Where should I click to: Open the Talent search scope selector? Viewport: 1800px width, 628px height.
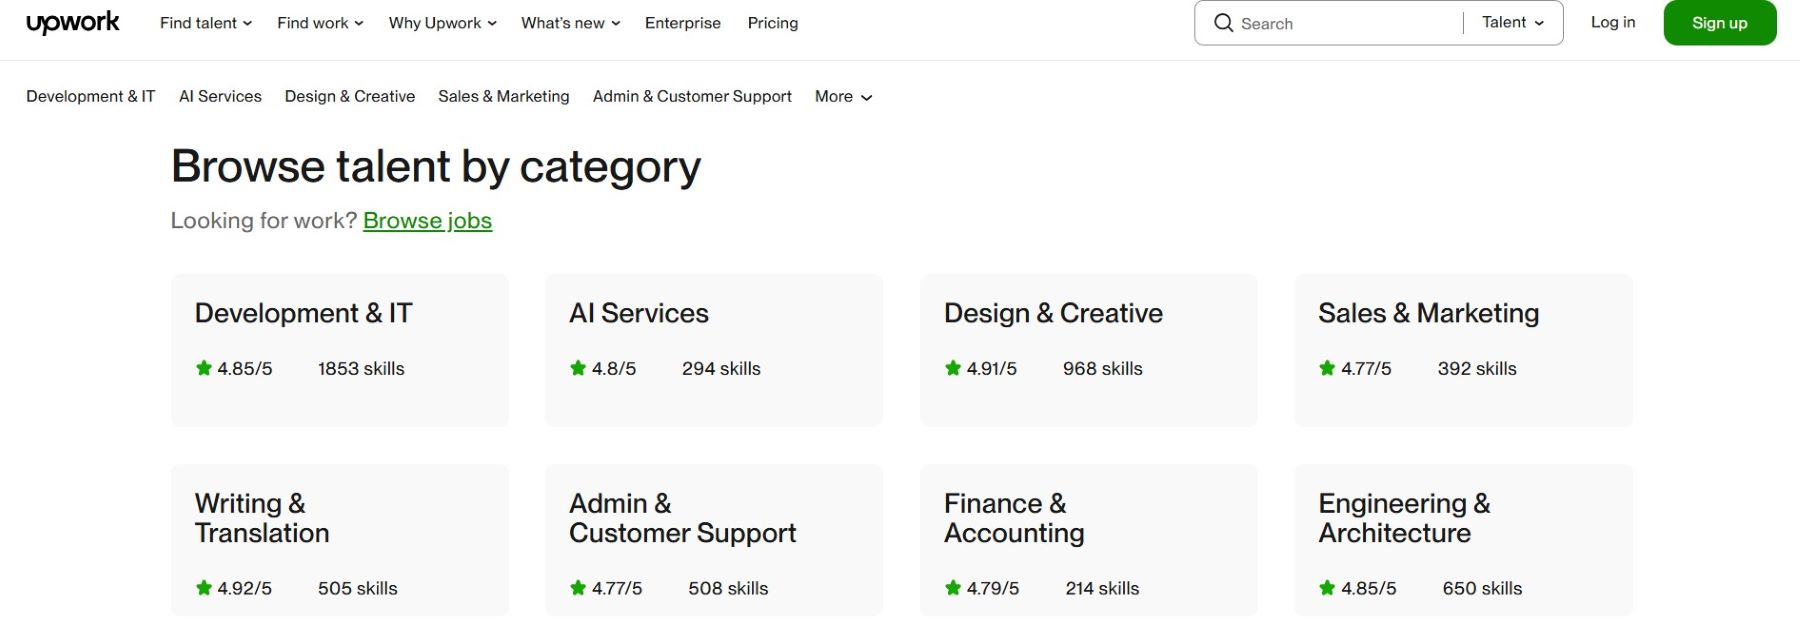pyautogui.click(x=1511, y=21)
